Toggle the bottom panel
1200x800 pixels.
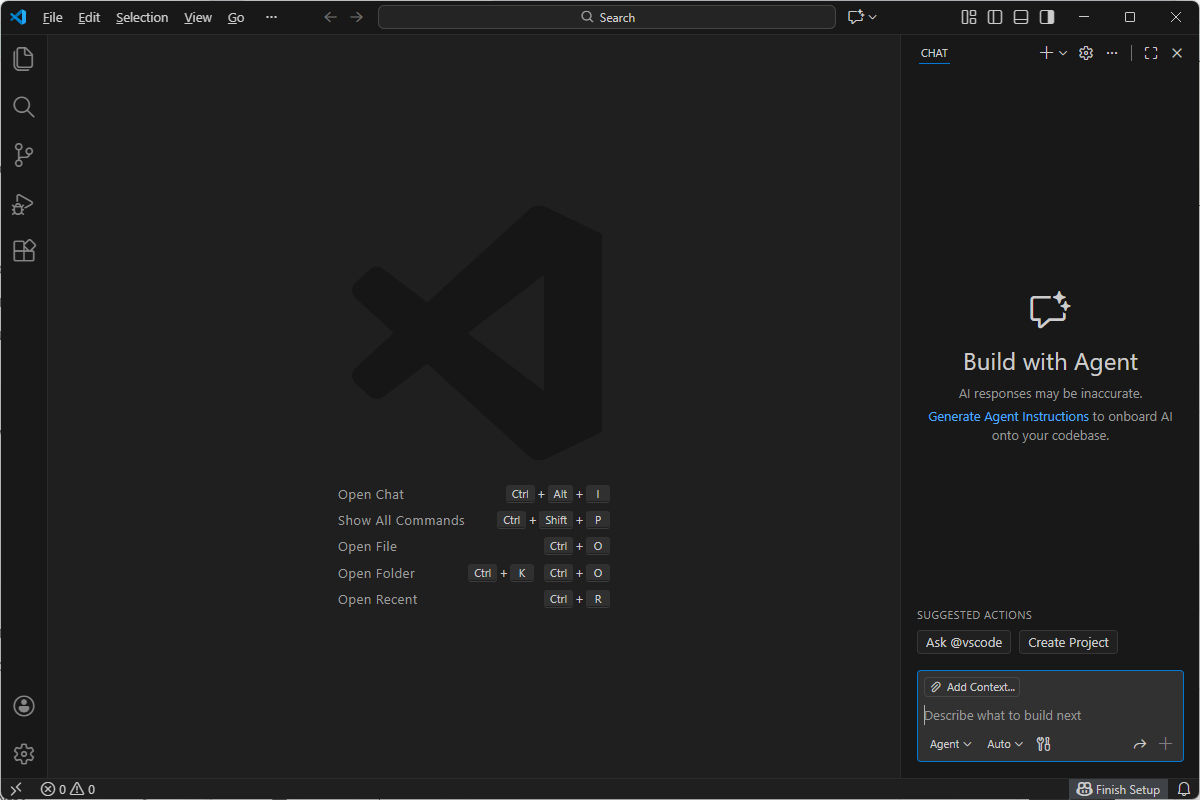pyautogui.click(x=1021, y=17)
